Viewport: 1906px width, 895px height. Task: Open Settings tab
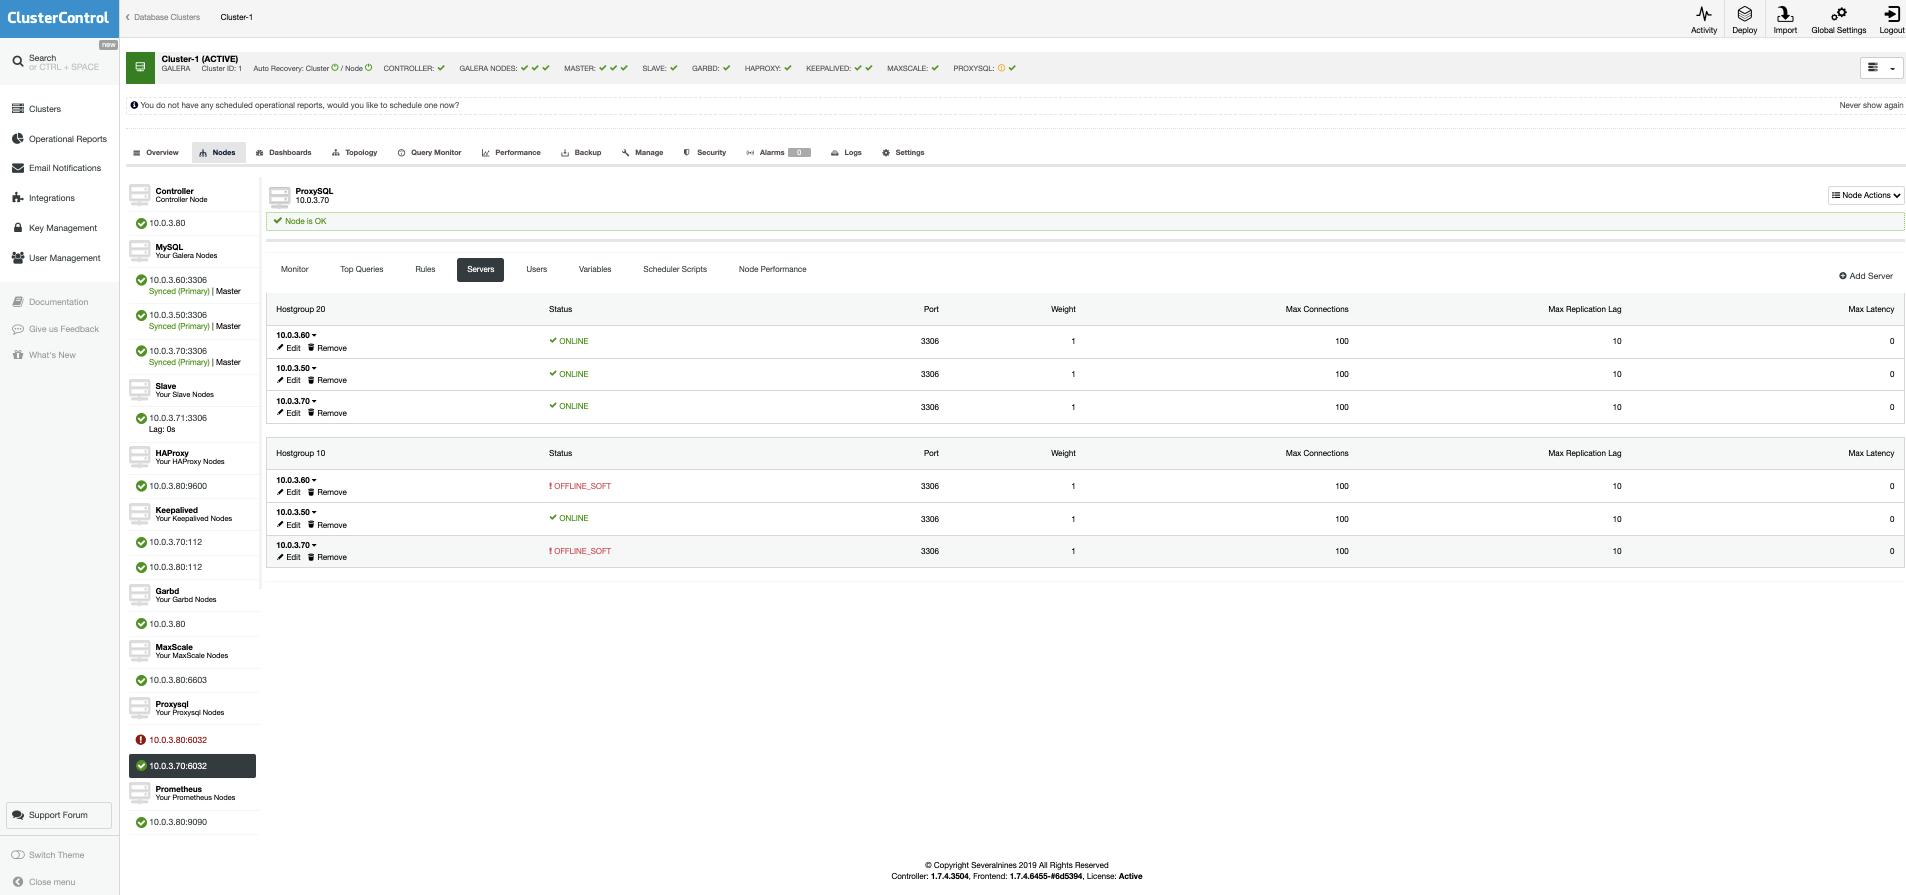click(x=903, y=153)
